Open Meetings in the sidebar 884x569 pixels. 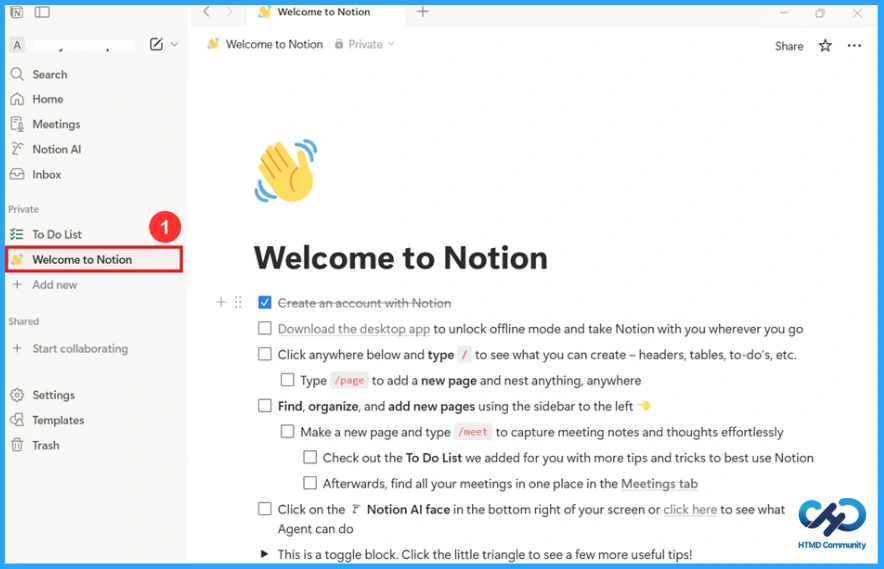[x=56, y=124]
